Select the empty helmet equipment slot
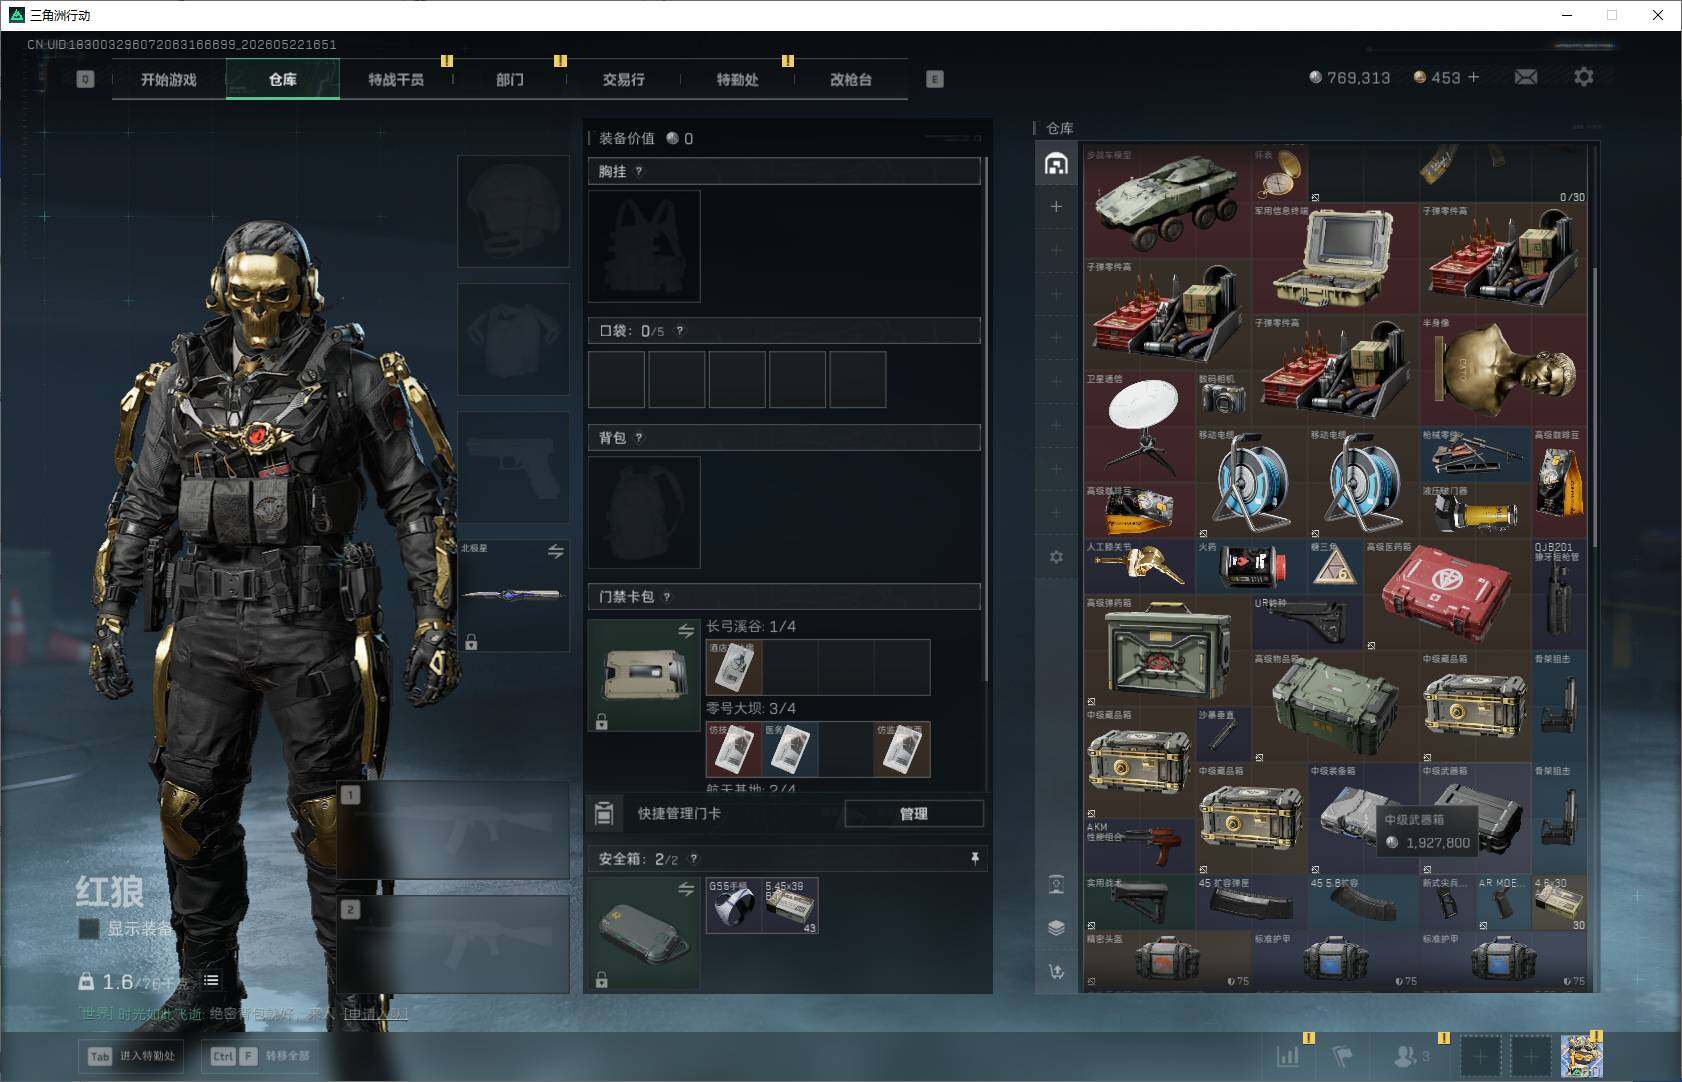This screenshot has width=1682, height=1082. (x=514, y=211)
